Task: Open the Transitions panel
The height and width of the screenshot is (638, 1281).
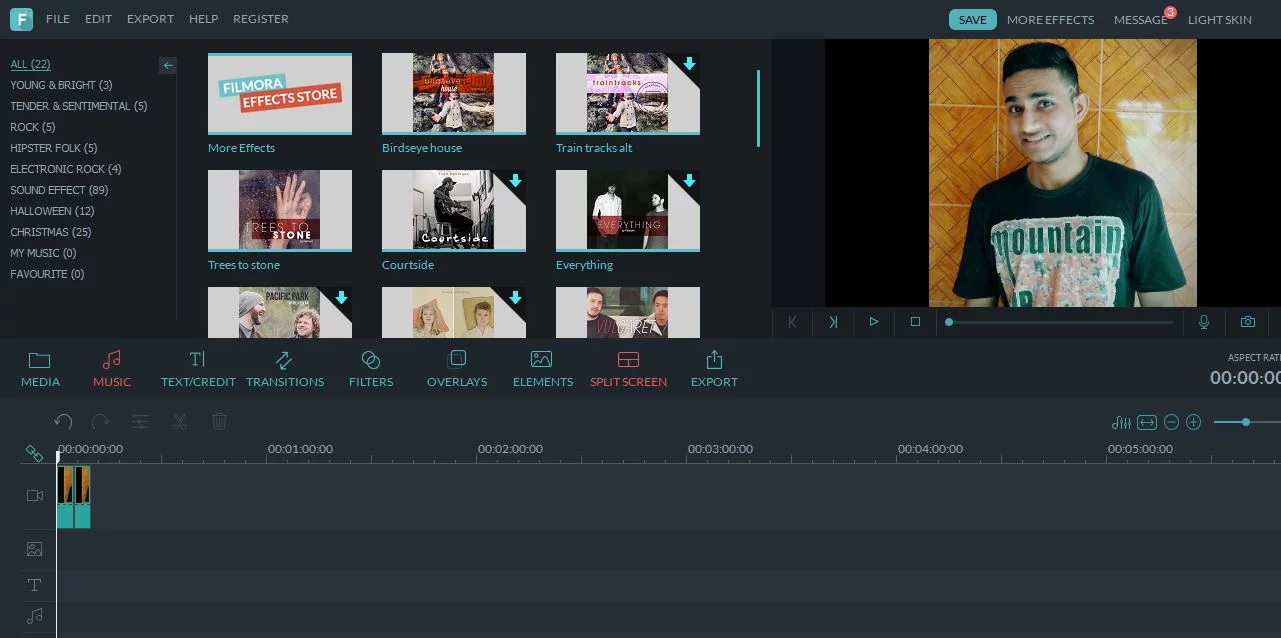Action: [284, 368]
